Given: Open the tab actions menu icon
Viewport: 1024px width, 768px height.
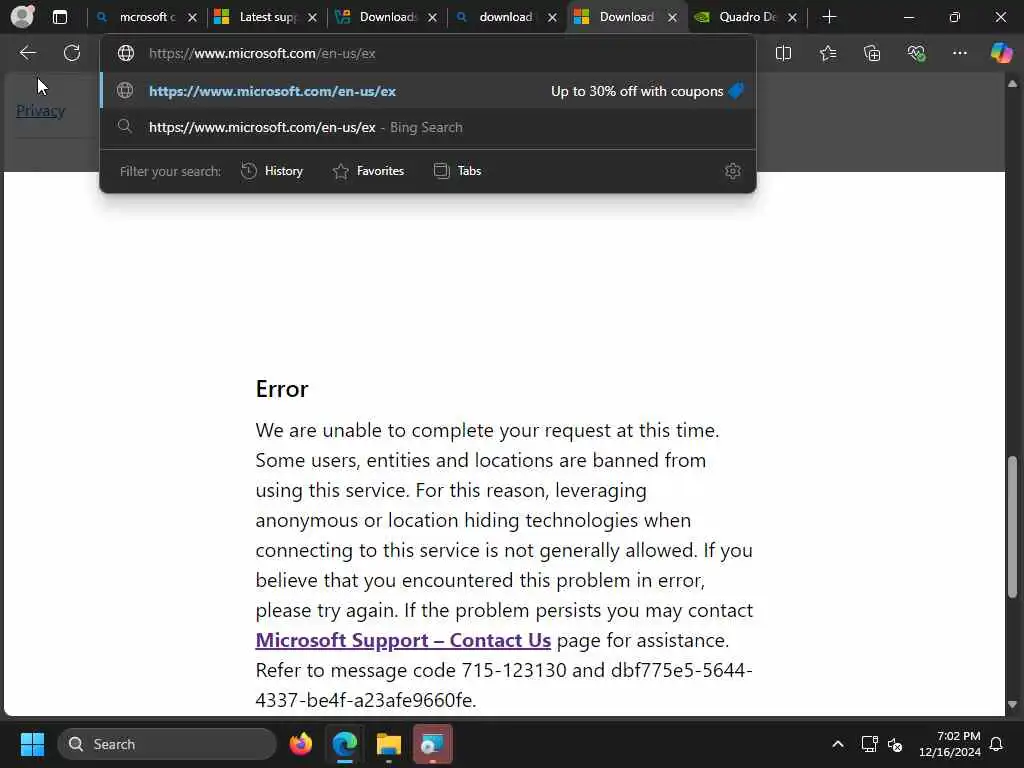Looking at the screenshot, I should click(60, 17).
